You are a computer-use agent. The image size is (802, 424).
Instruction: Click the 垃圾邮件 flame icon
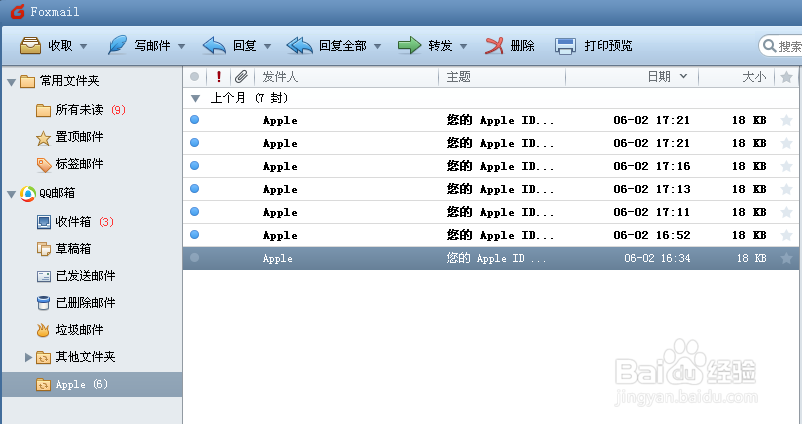pyautogui.click(x=43, y=330)
